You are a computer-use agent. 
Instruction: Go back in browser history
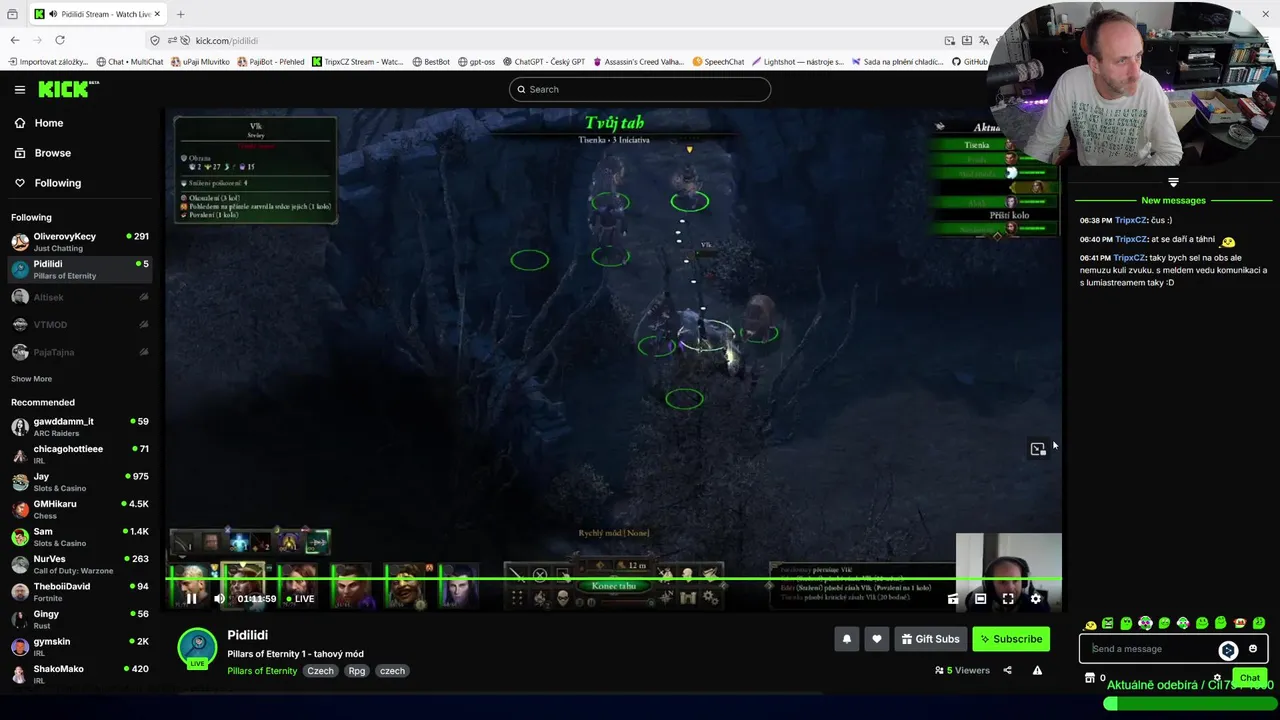[x=14, y=40]
